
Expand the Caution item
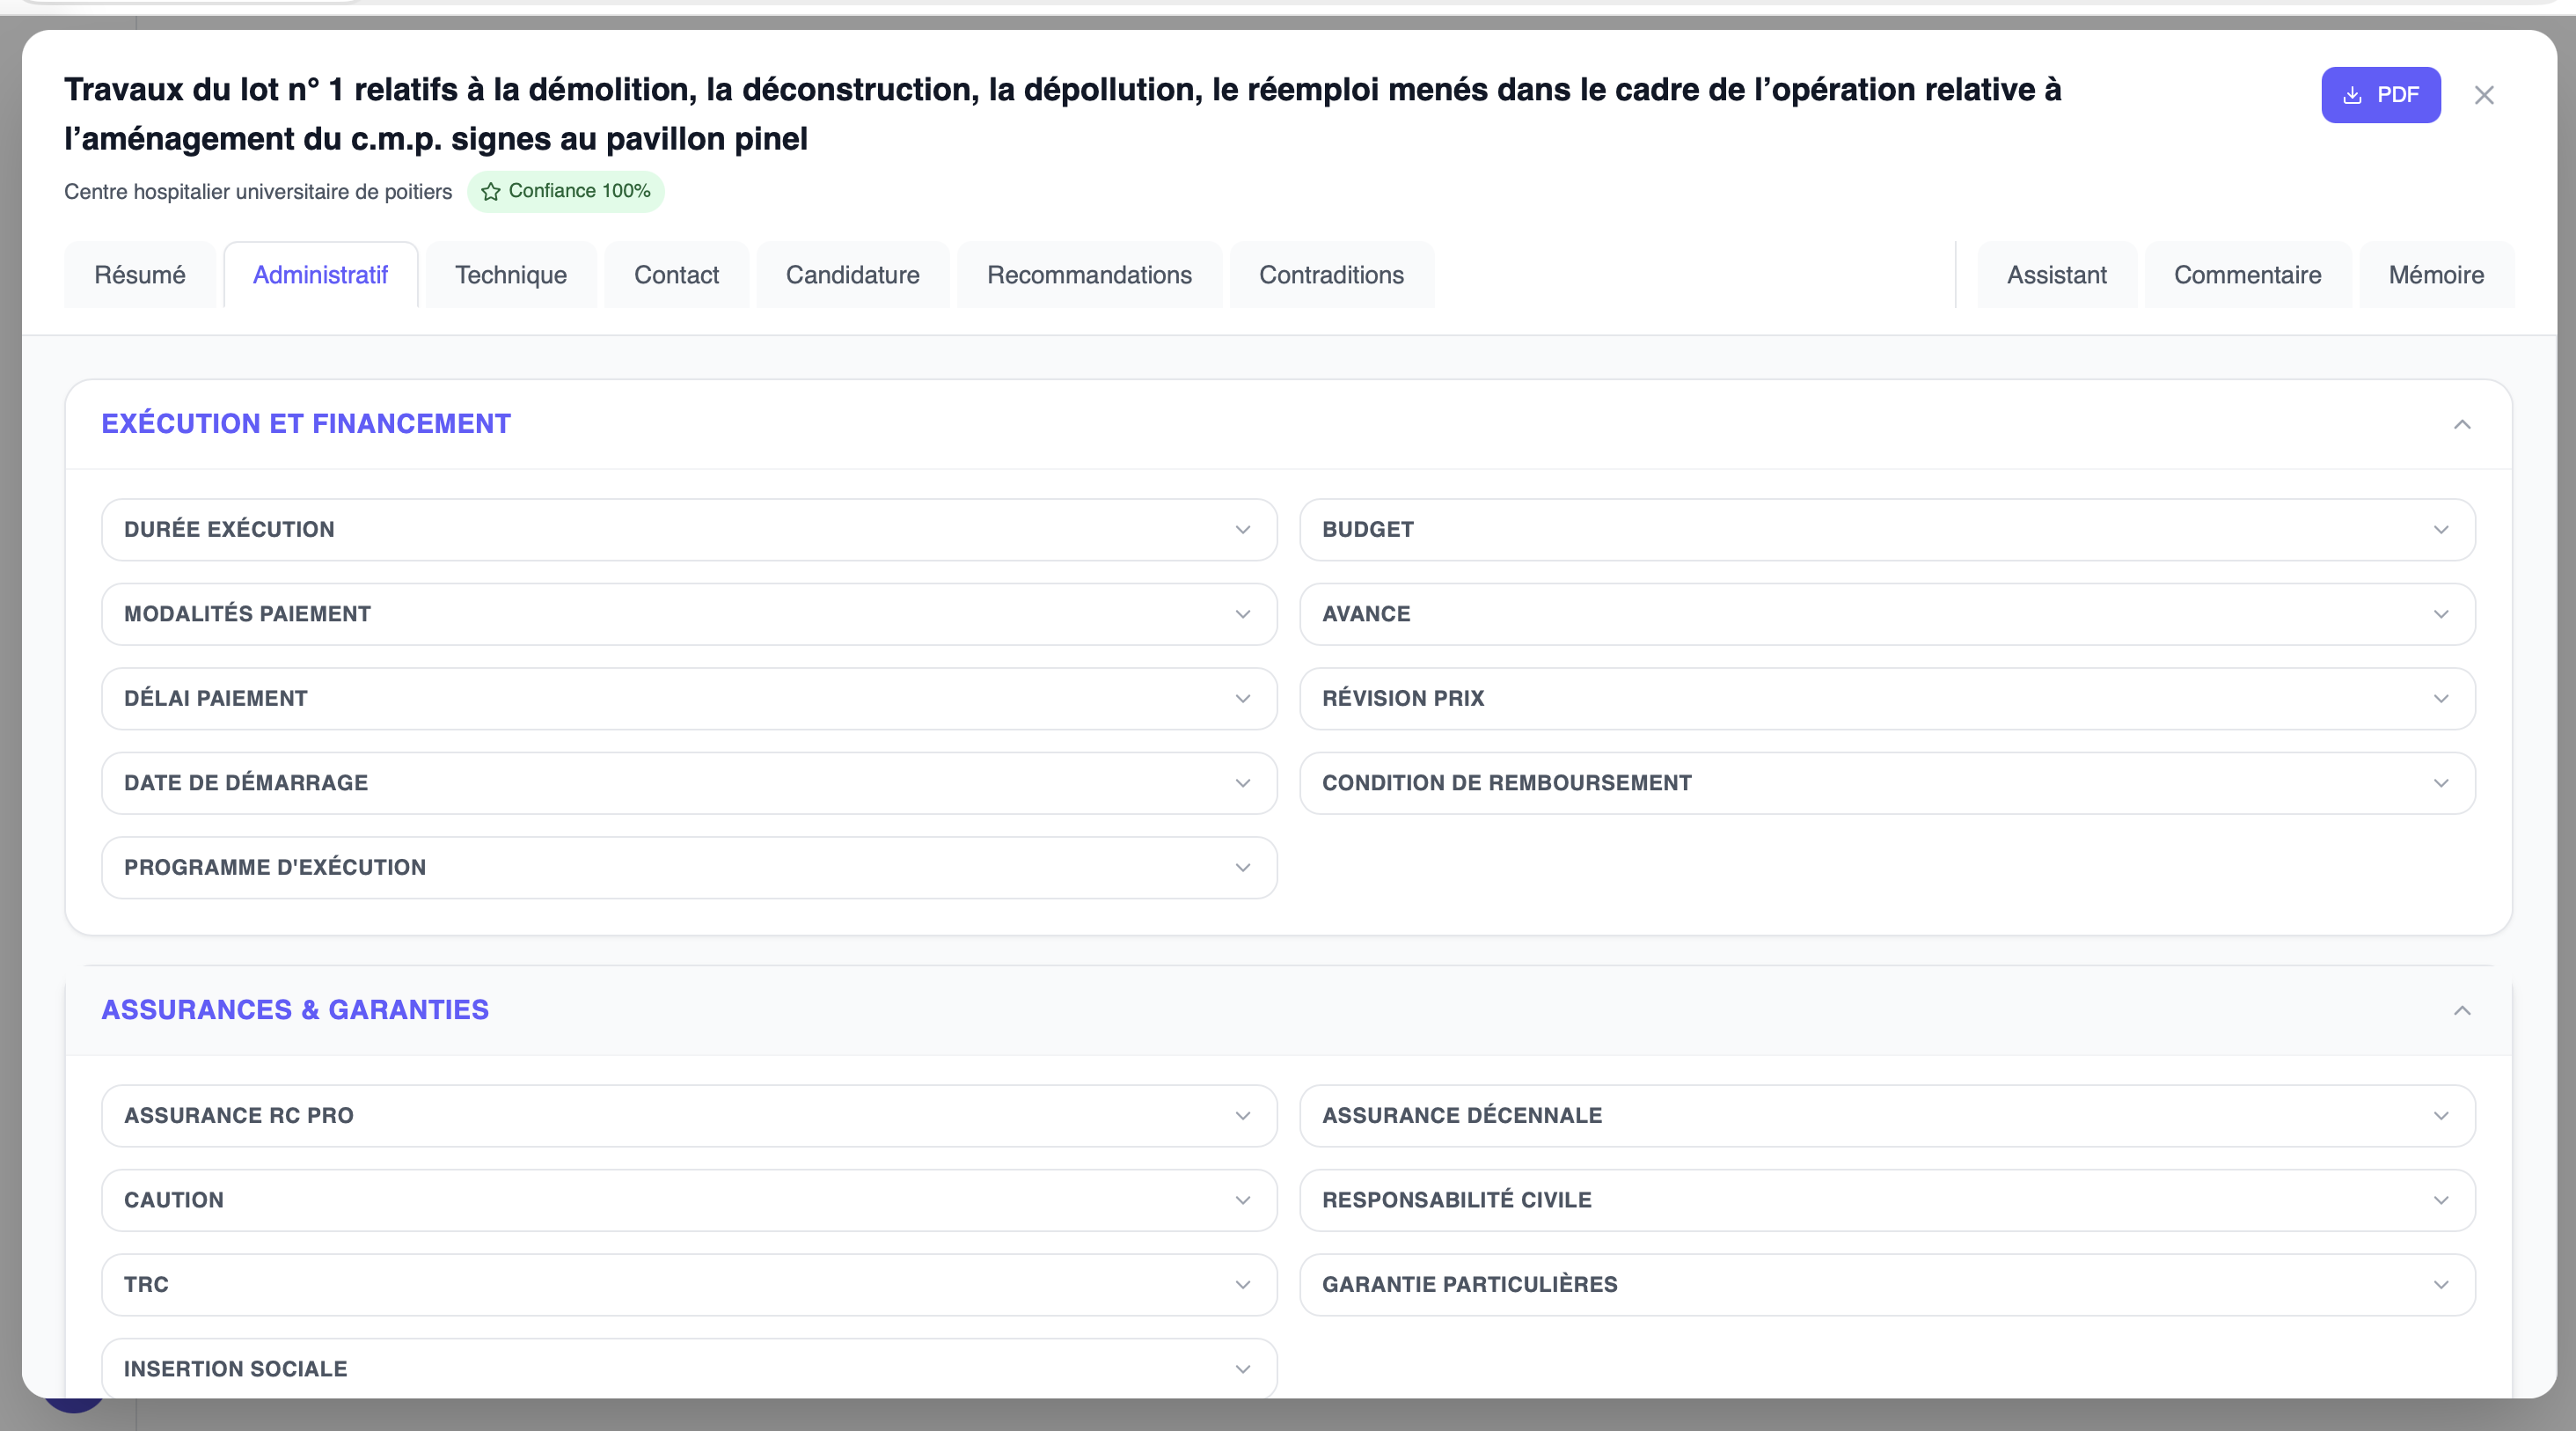[689, 1200]
